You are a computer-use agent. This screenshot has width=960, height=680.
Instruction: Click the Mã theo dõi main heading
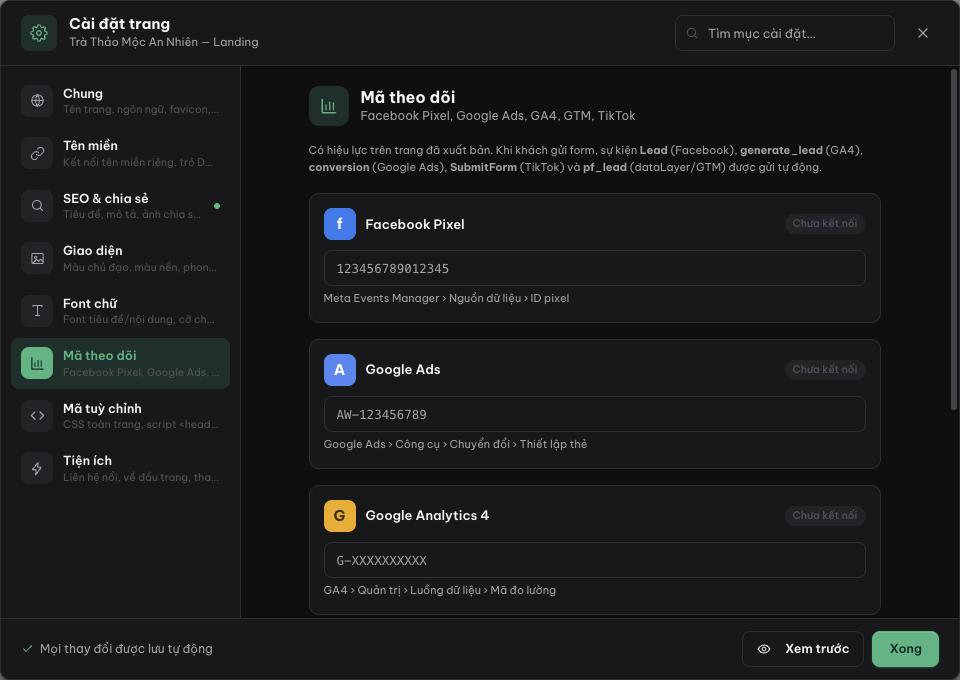408,97
